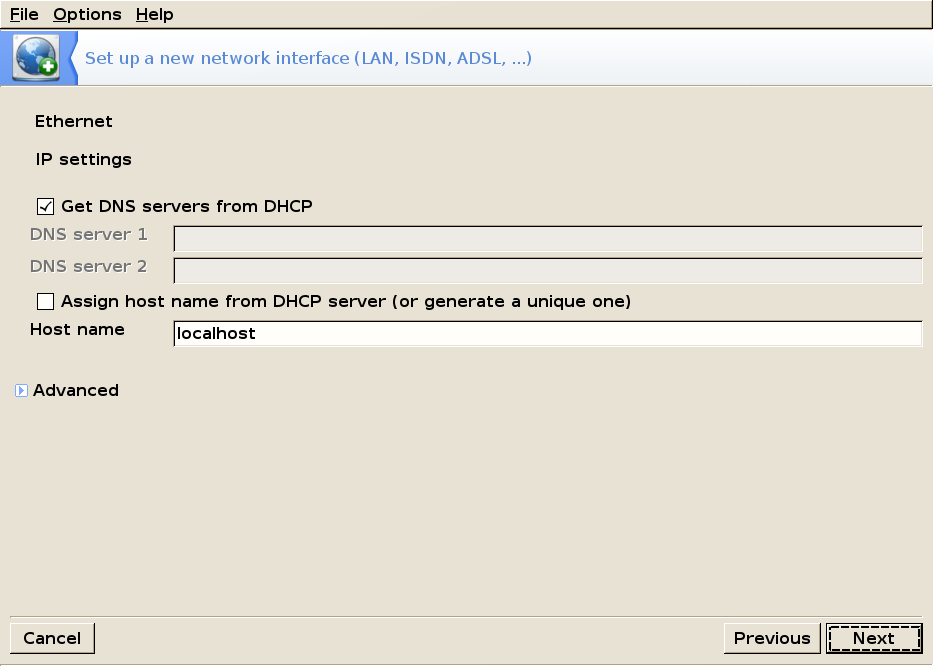Click the DNS server 1 label
The image size is (933, 666).
89,234
